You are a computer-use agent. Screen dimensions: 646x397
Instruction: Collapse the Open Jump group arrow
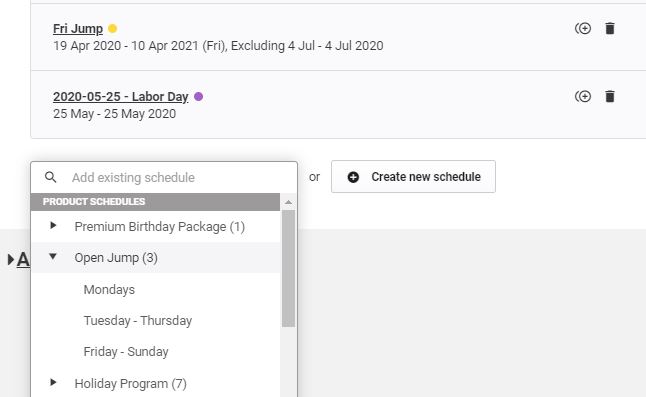53,256
